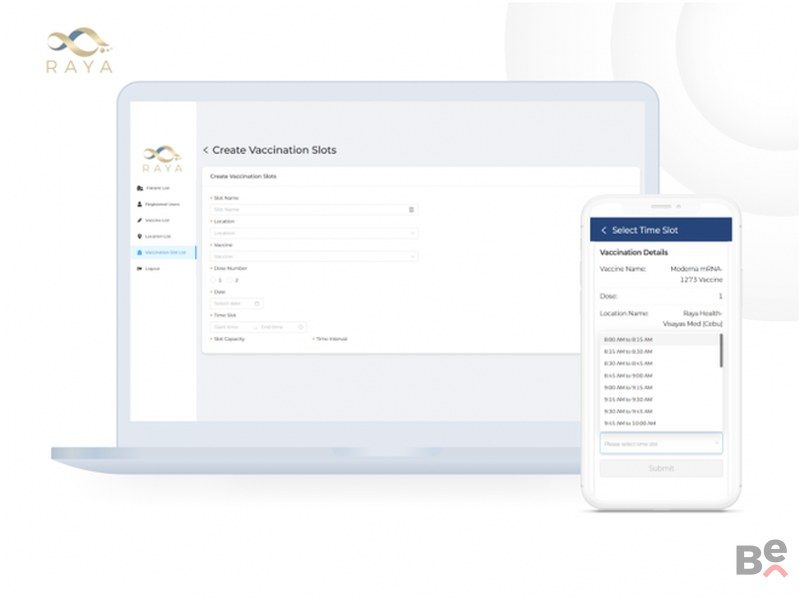Click Logout in the sidebar
The height and width of the screenshot is (600, 802).
[148, 269]
